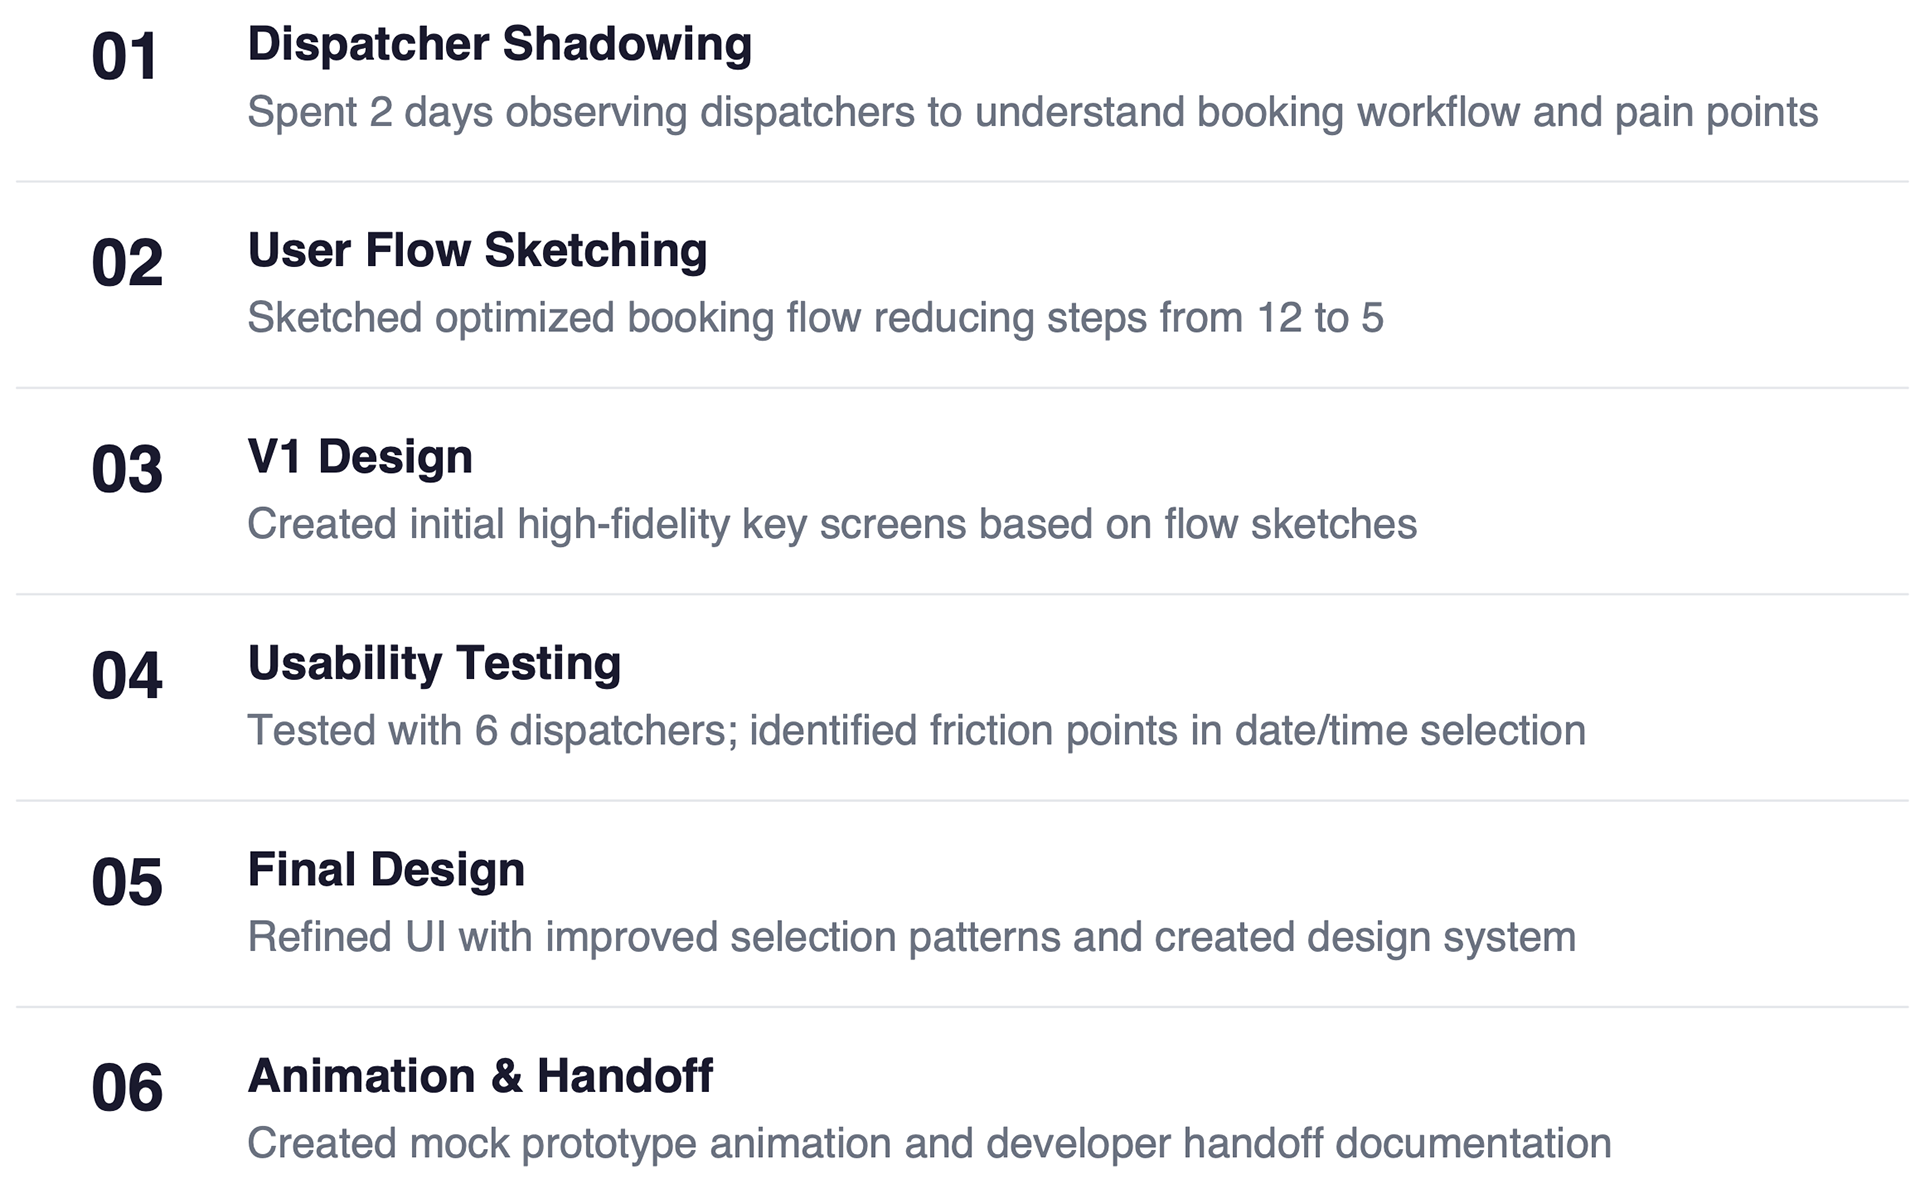Click the step number 01

125,57
